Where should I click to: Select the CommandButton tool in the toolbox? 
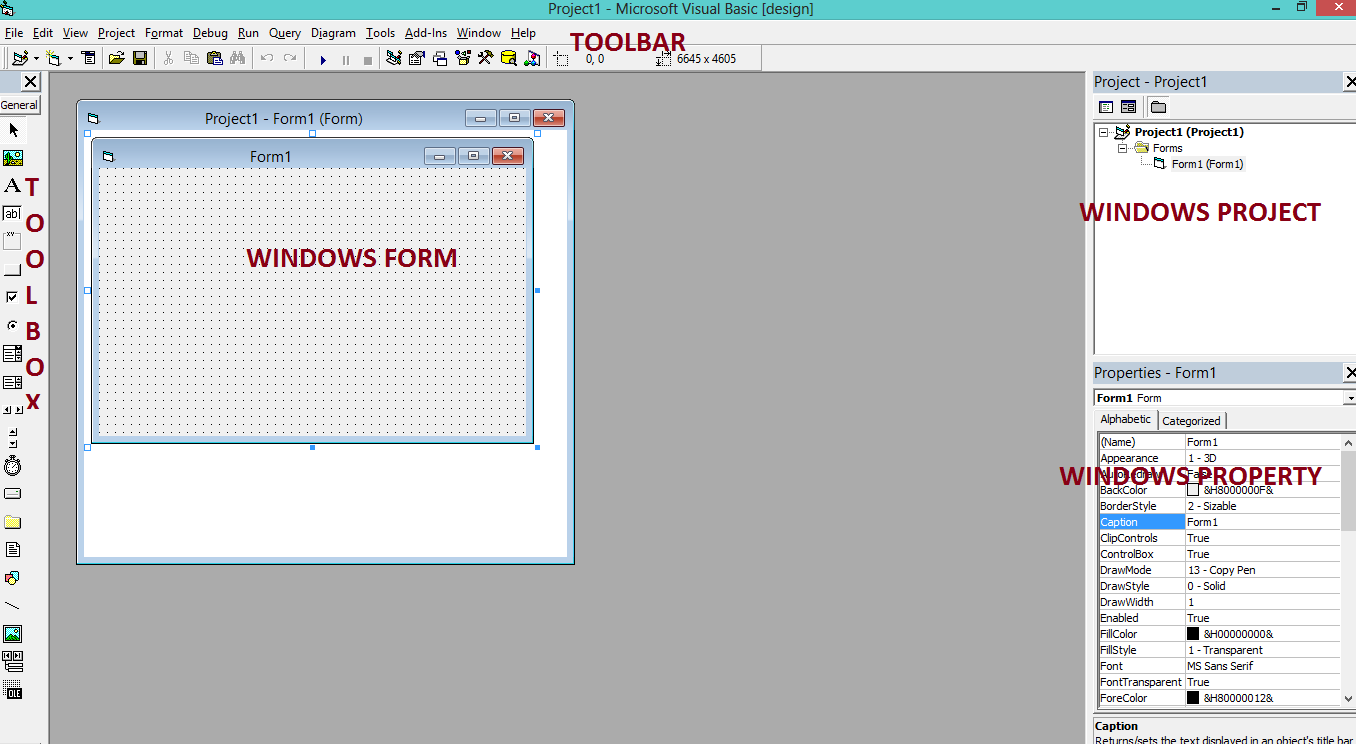click(13, 267)
